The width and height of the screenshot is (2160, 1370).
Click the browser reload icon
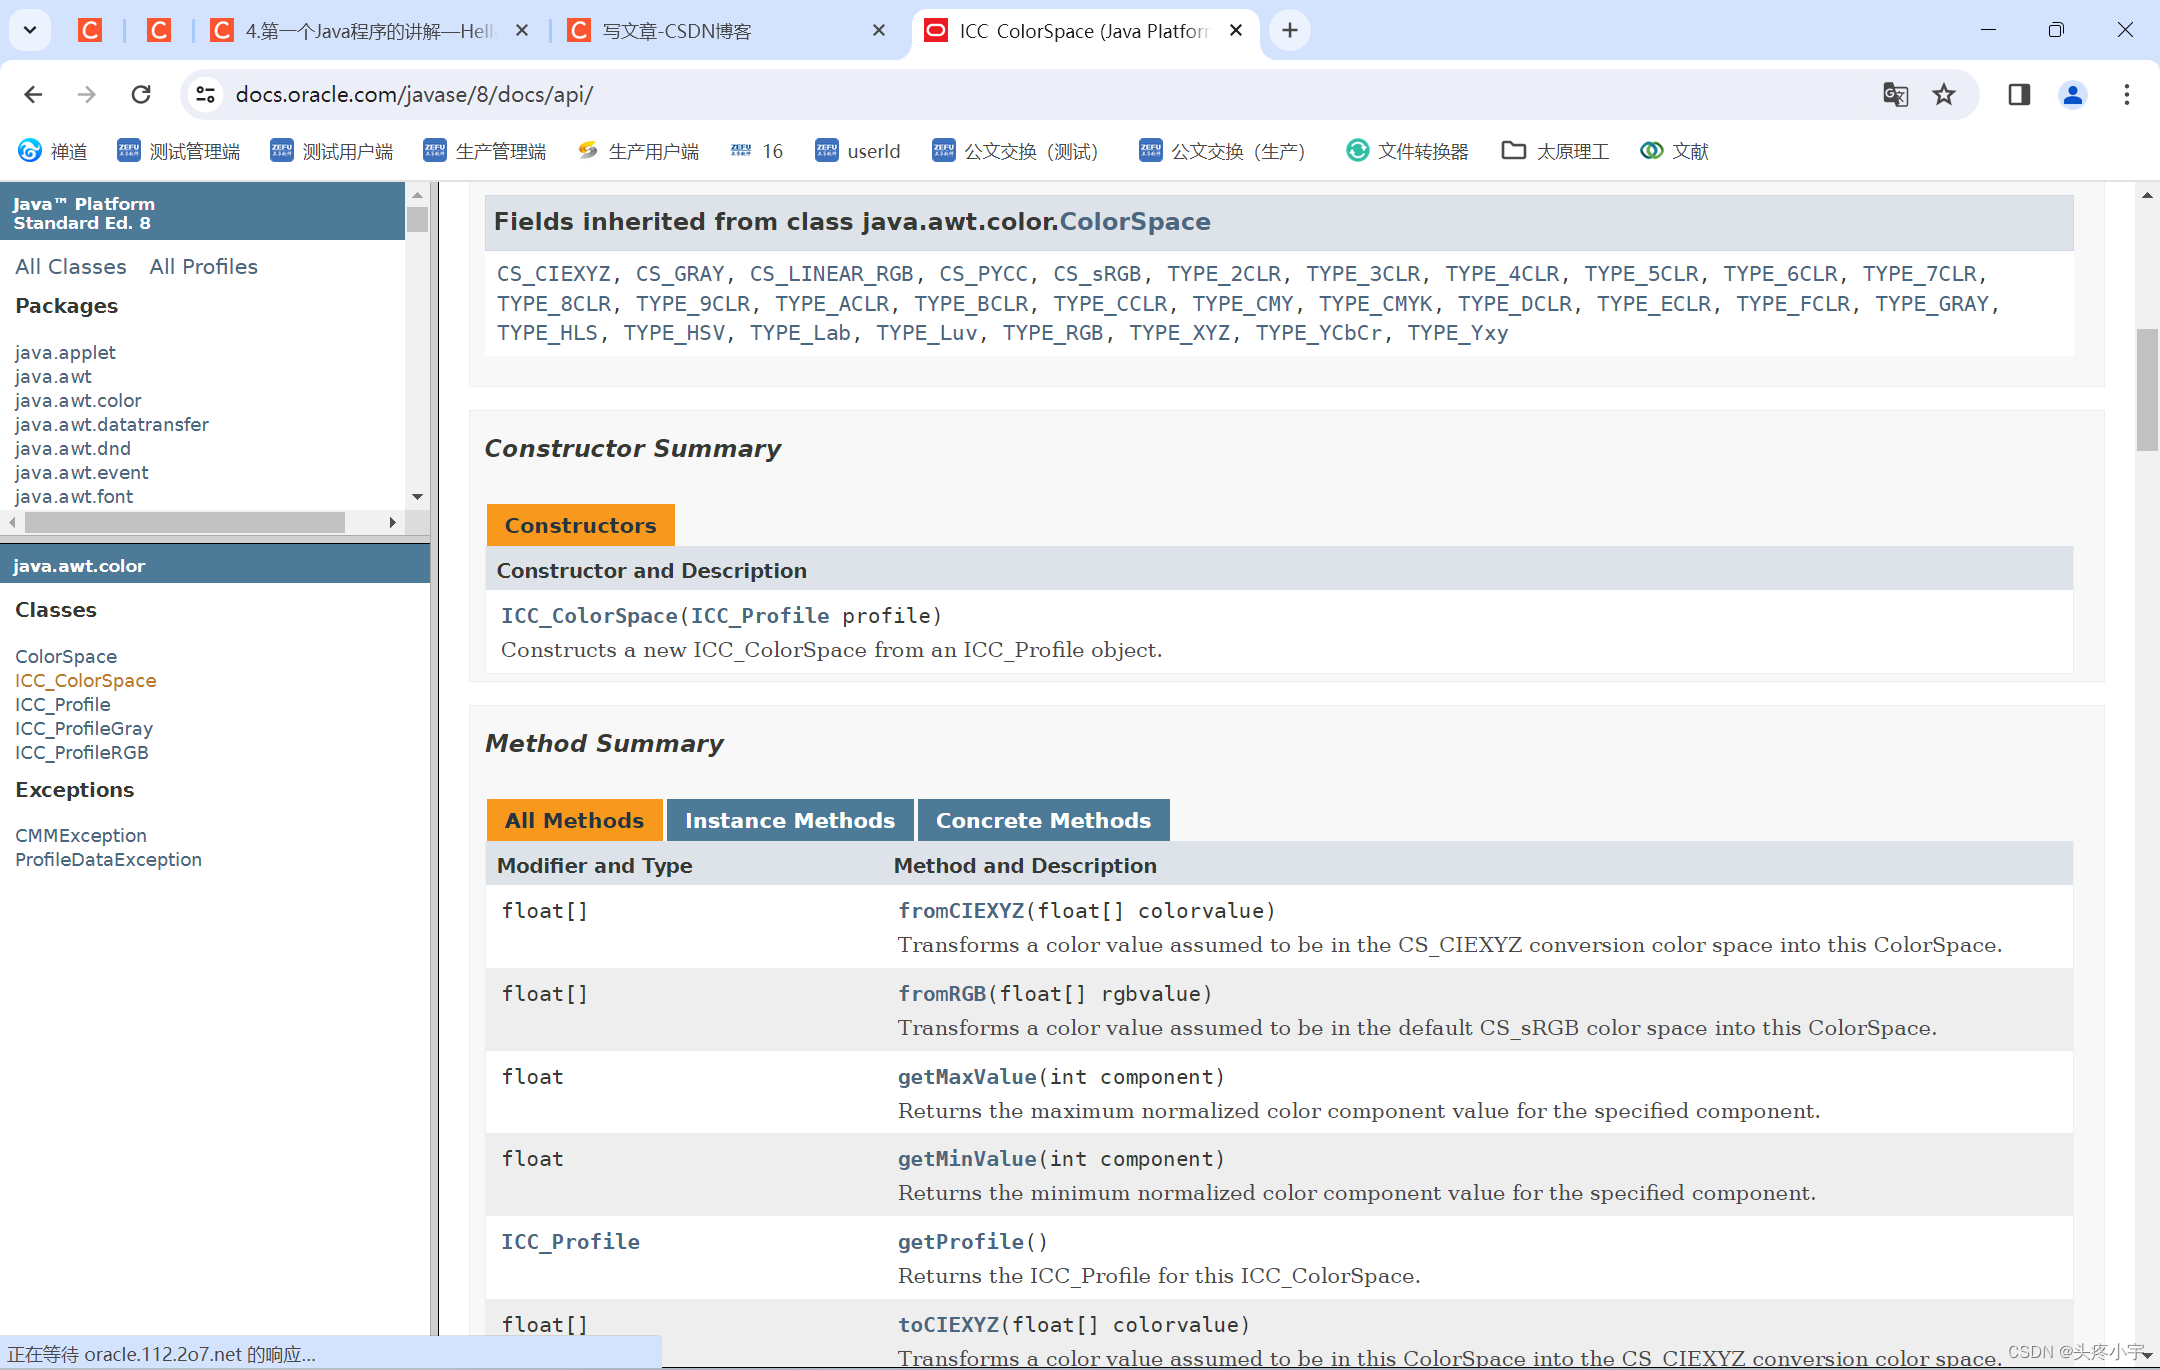pyautogui.click(x=141, y=94)
